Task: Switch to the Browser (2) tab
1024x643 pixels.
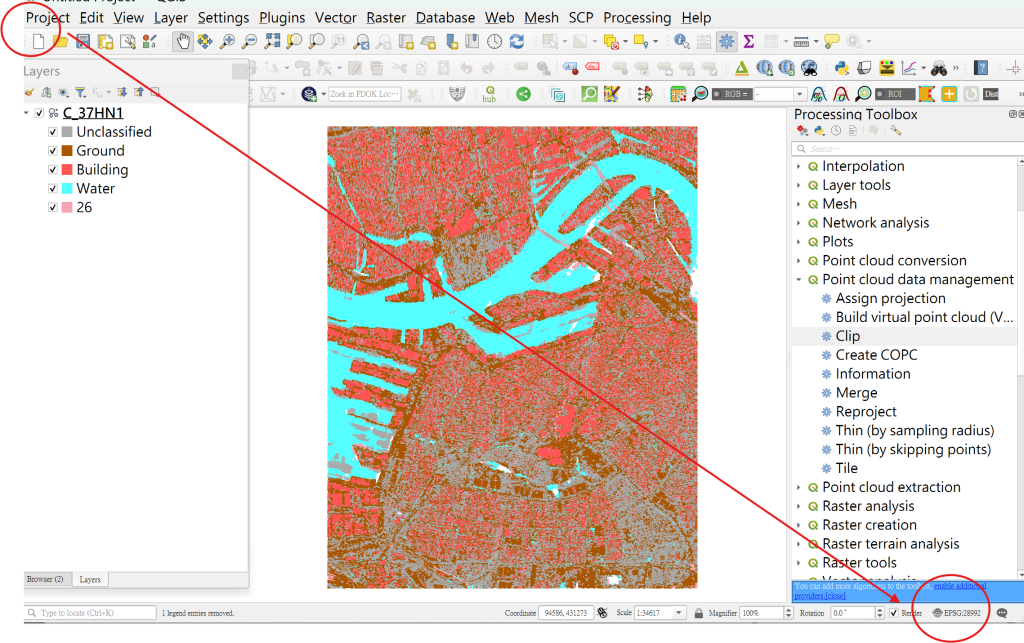Action: (x=45, y=579)
